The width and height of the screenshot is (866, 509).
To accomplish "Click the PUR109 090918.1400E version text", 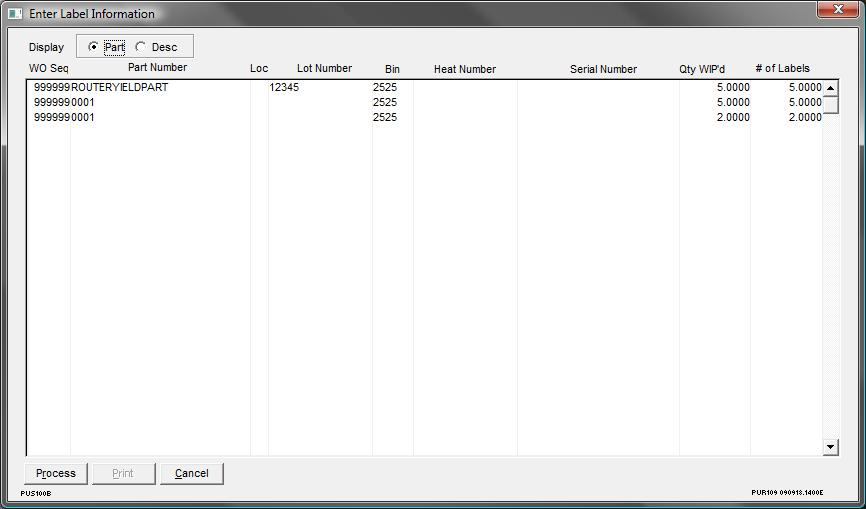I will pos(787,492).
